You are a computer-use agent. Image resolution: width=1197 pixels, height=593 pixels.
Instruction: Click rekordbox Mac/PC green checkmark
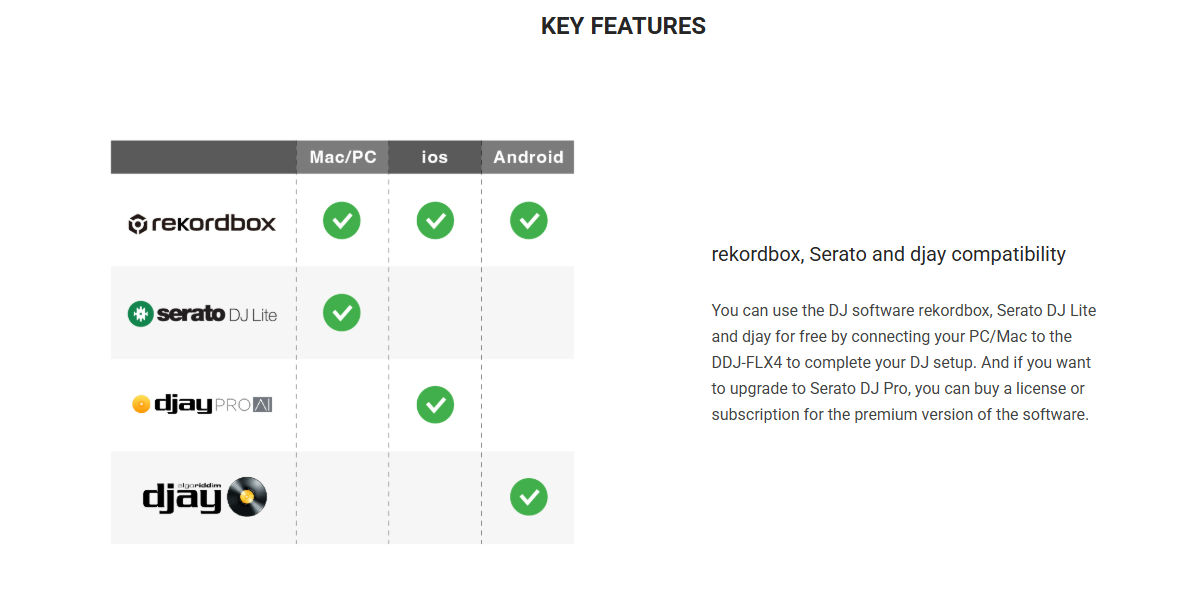tap(341, 220)
